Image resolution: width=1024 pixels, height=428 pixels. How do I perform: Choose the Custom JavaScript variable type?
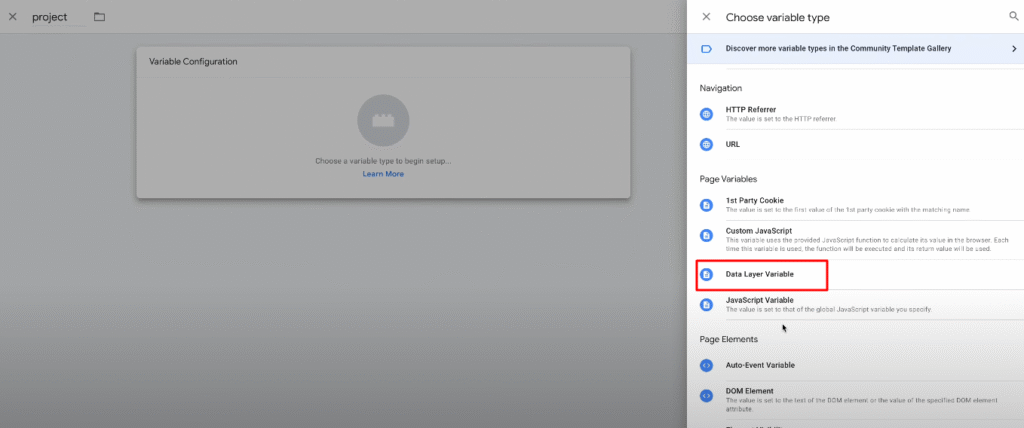758,231
